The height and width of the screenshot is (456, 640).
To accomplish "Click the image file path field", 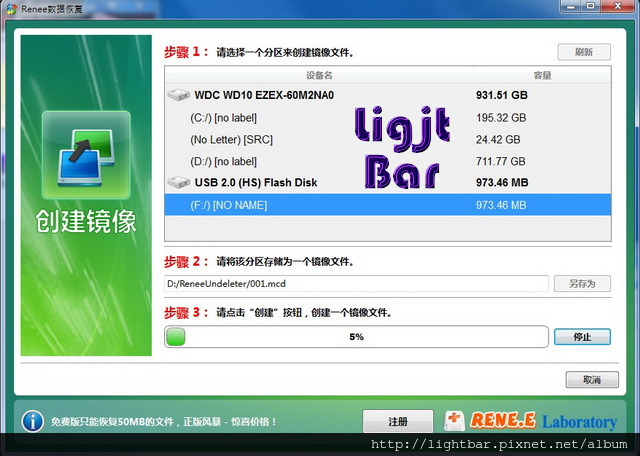I will pos(356,284).
